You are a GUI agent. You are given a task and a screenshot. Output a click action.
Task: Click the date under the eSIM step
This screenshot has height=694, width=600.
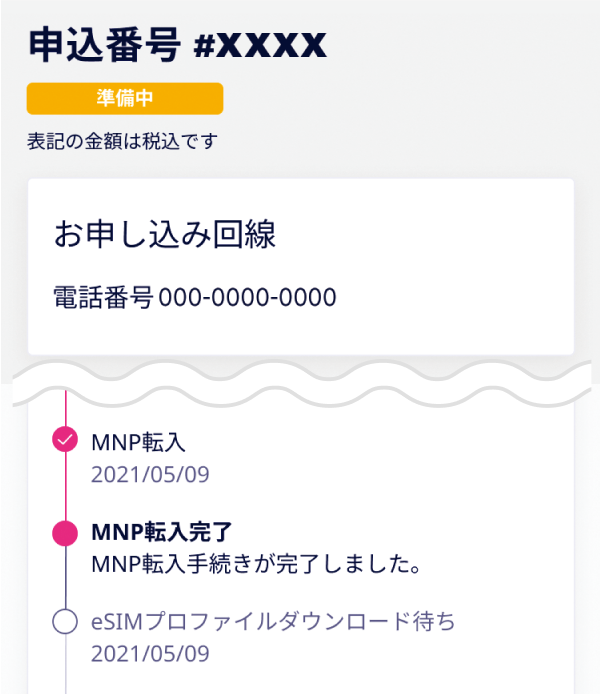pyautogui.click(x=150, y=654)
